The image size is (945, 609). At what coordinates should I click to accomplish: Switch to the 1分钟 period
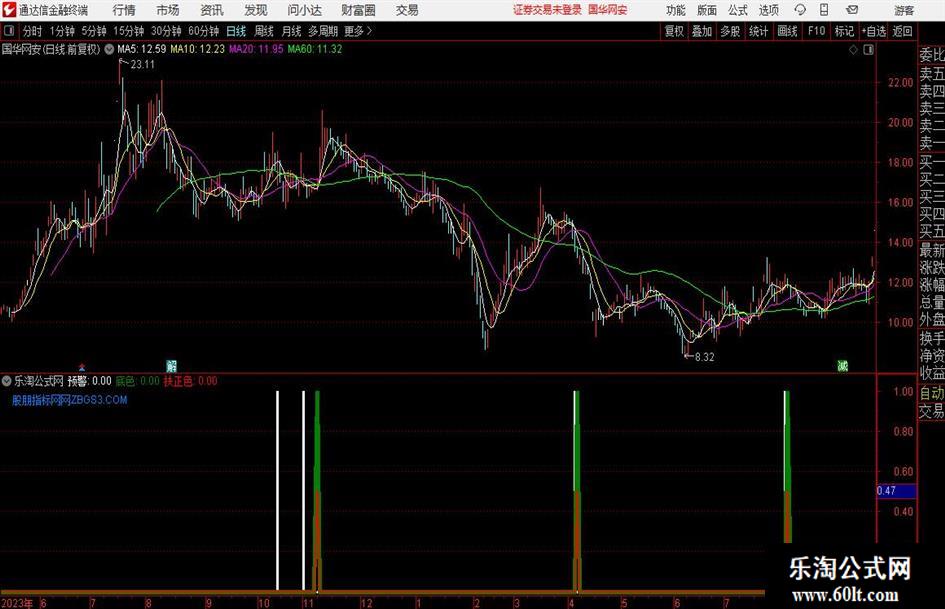(x=61, y=31)
